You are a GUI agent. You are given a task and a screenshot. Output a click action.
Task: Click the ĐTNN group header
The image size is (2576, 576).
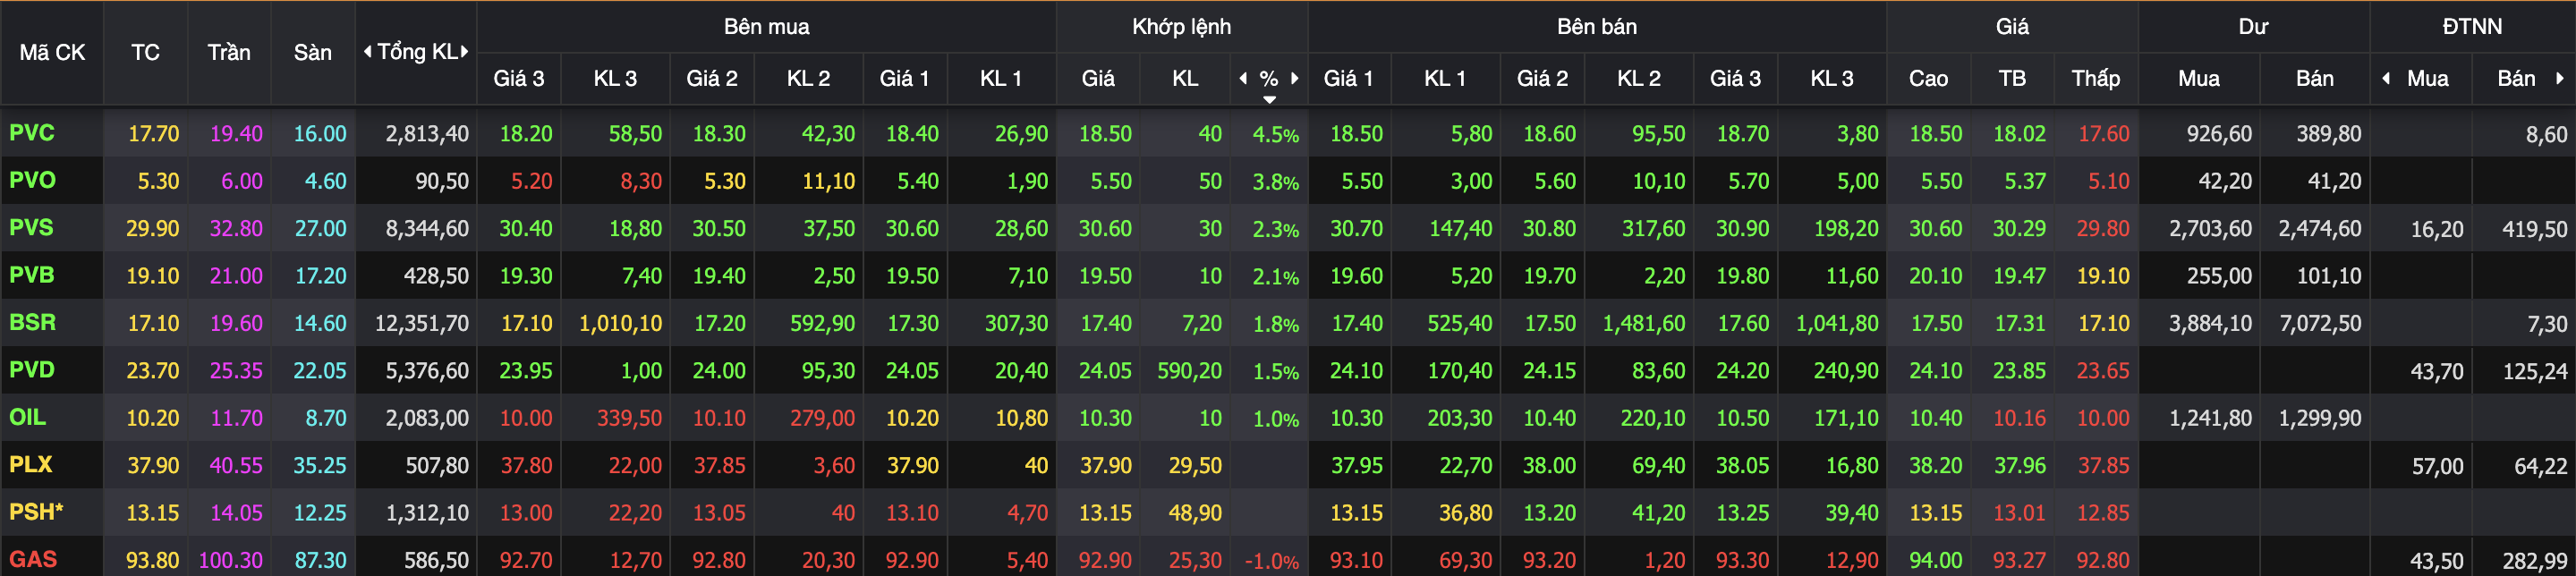(x=2472, y=27)
